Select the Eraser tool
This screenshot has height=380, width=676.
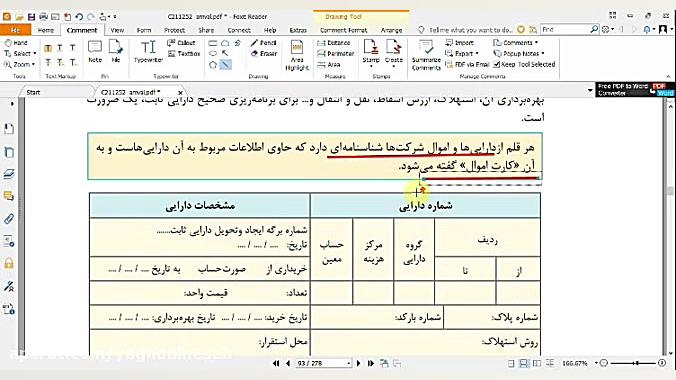pos(264,53)
